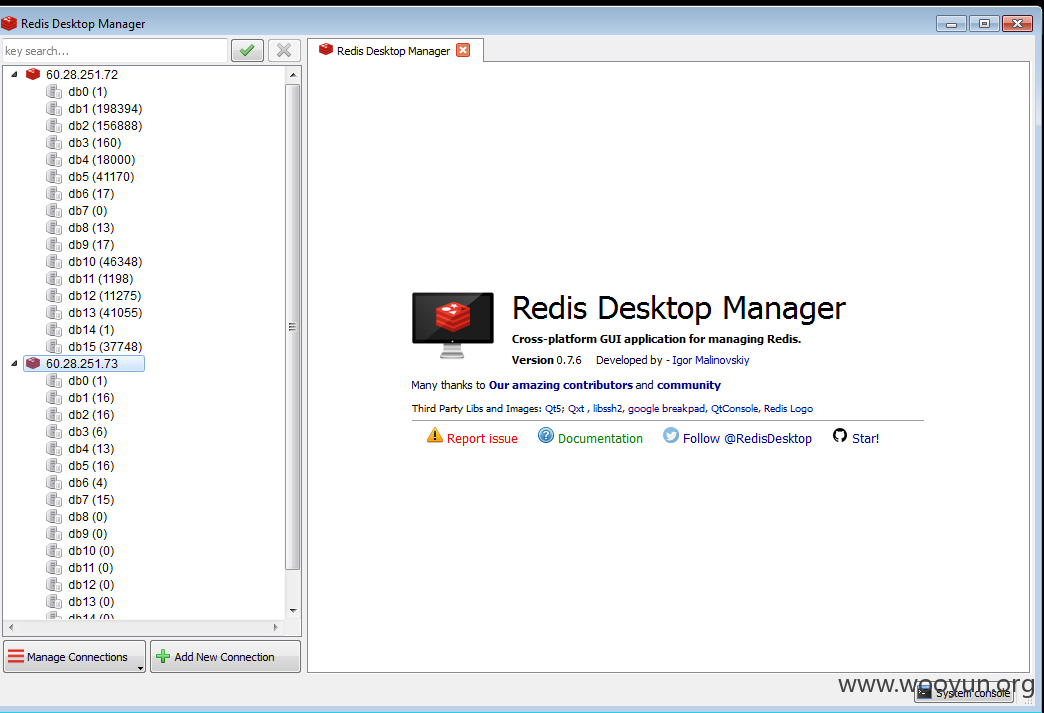Image resolution: width=1044 pixels, height=713 pixels.
Task: Select db8 (13) tree row
Action: [91, 227]
